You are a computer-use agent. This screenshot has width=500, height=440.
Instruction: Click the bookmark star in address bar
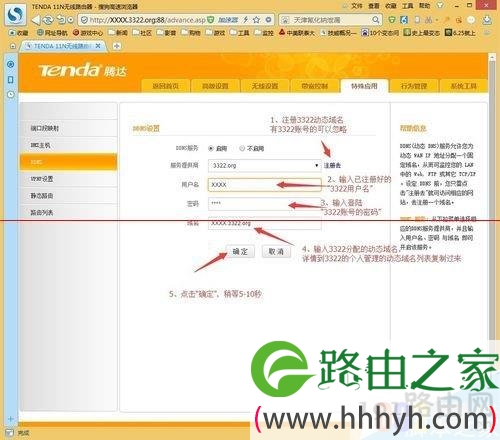(256, 20)
